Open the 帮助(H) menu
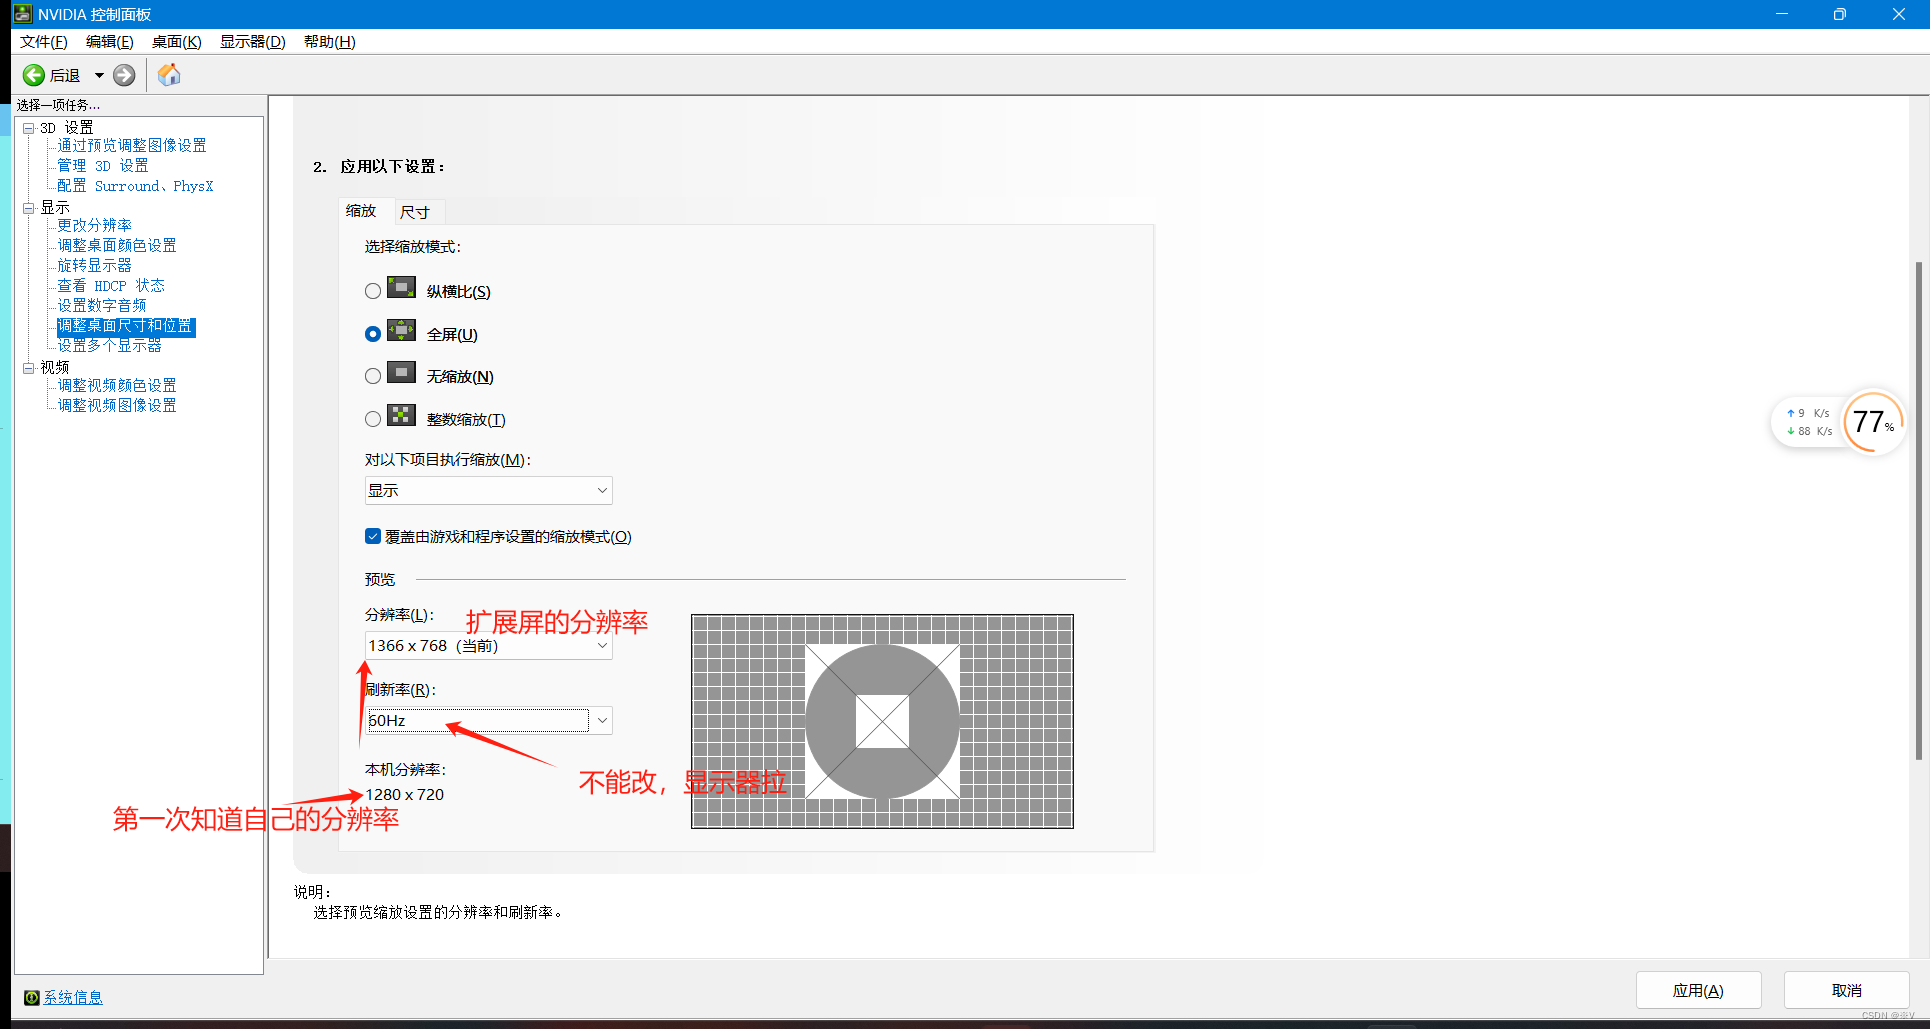 [x=330, y=42]
